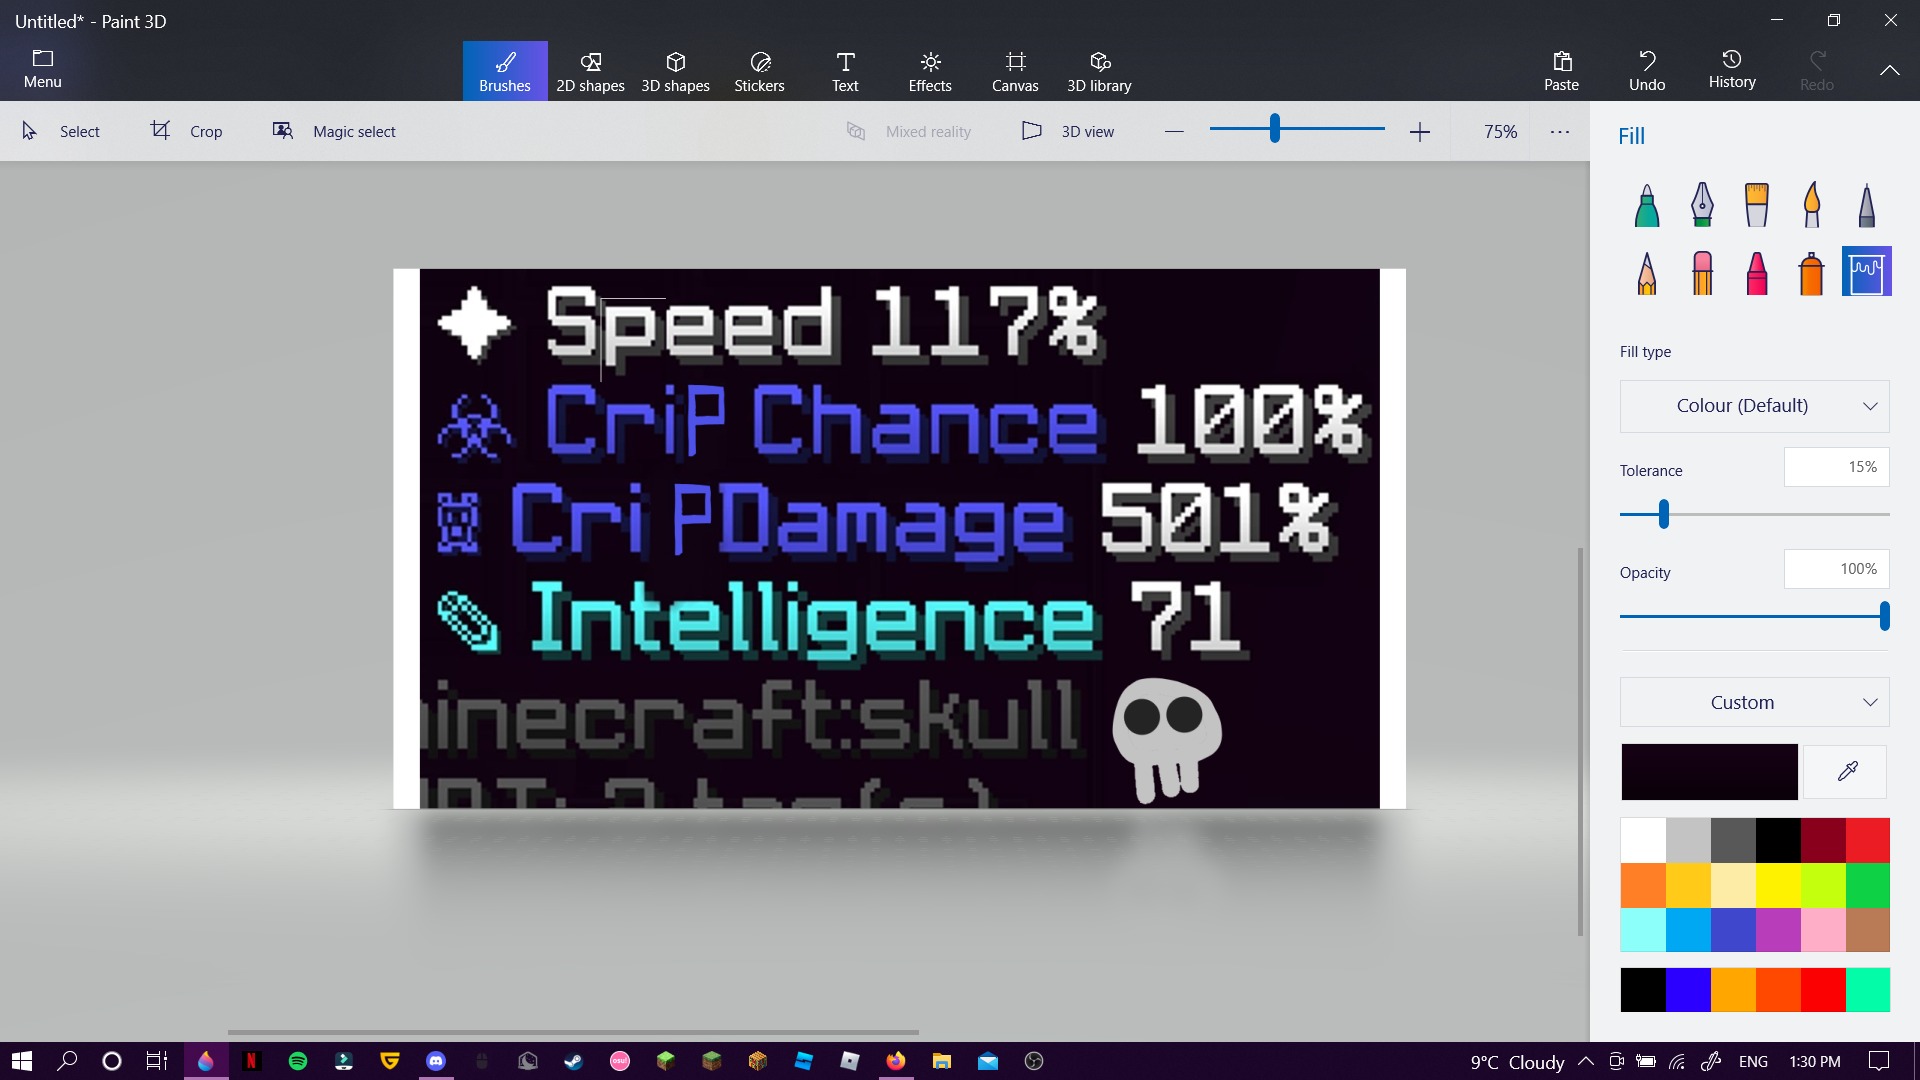Select the Crayon tool
Screen dimensions: 1920x1080
(x=1757, y=272)
